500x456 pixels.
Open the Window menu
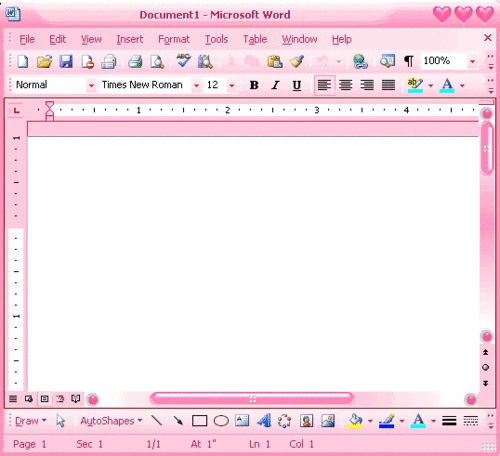coord(299,39)
